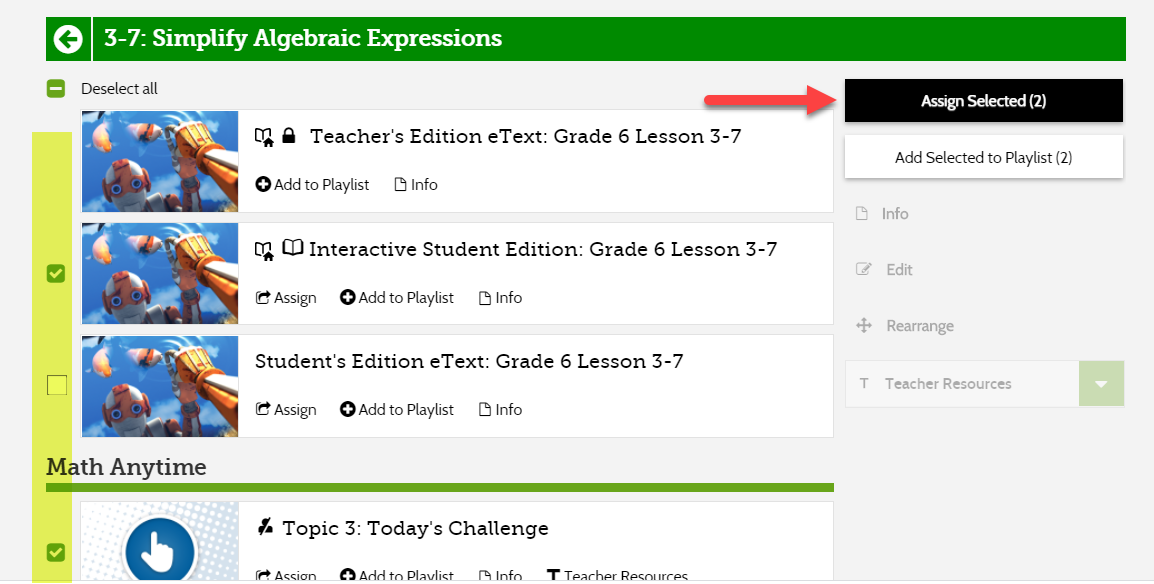The height and width of the screenshot is (584, 1154).
Task: Click Add Selected to Playlist (2) button
Action: point(983,157)
